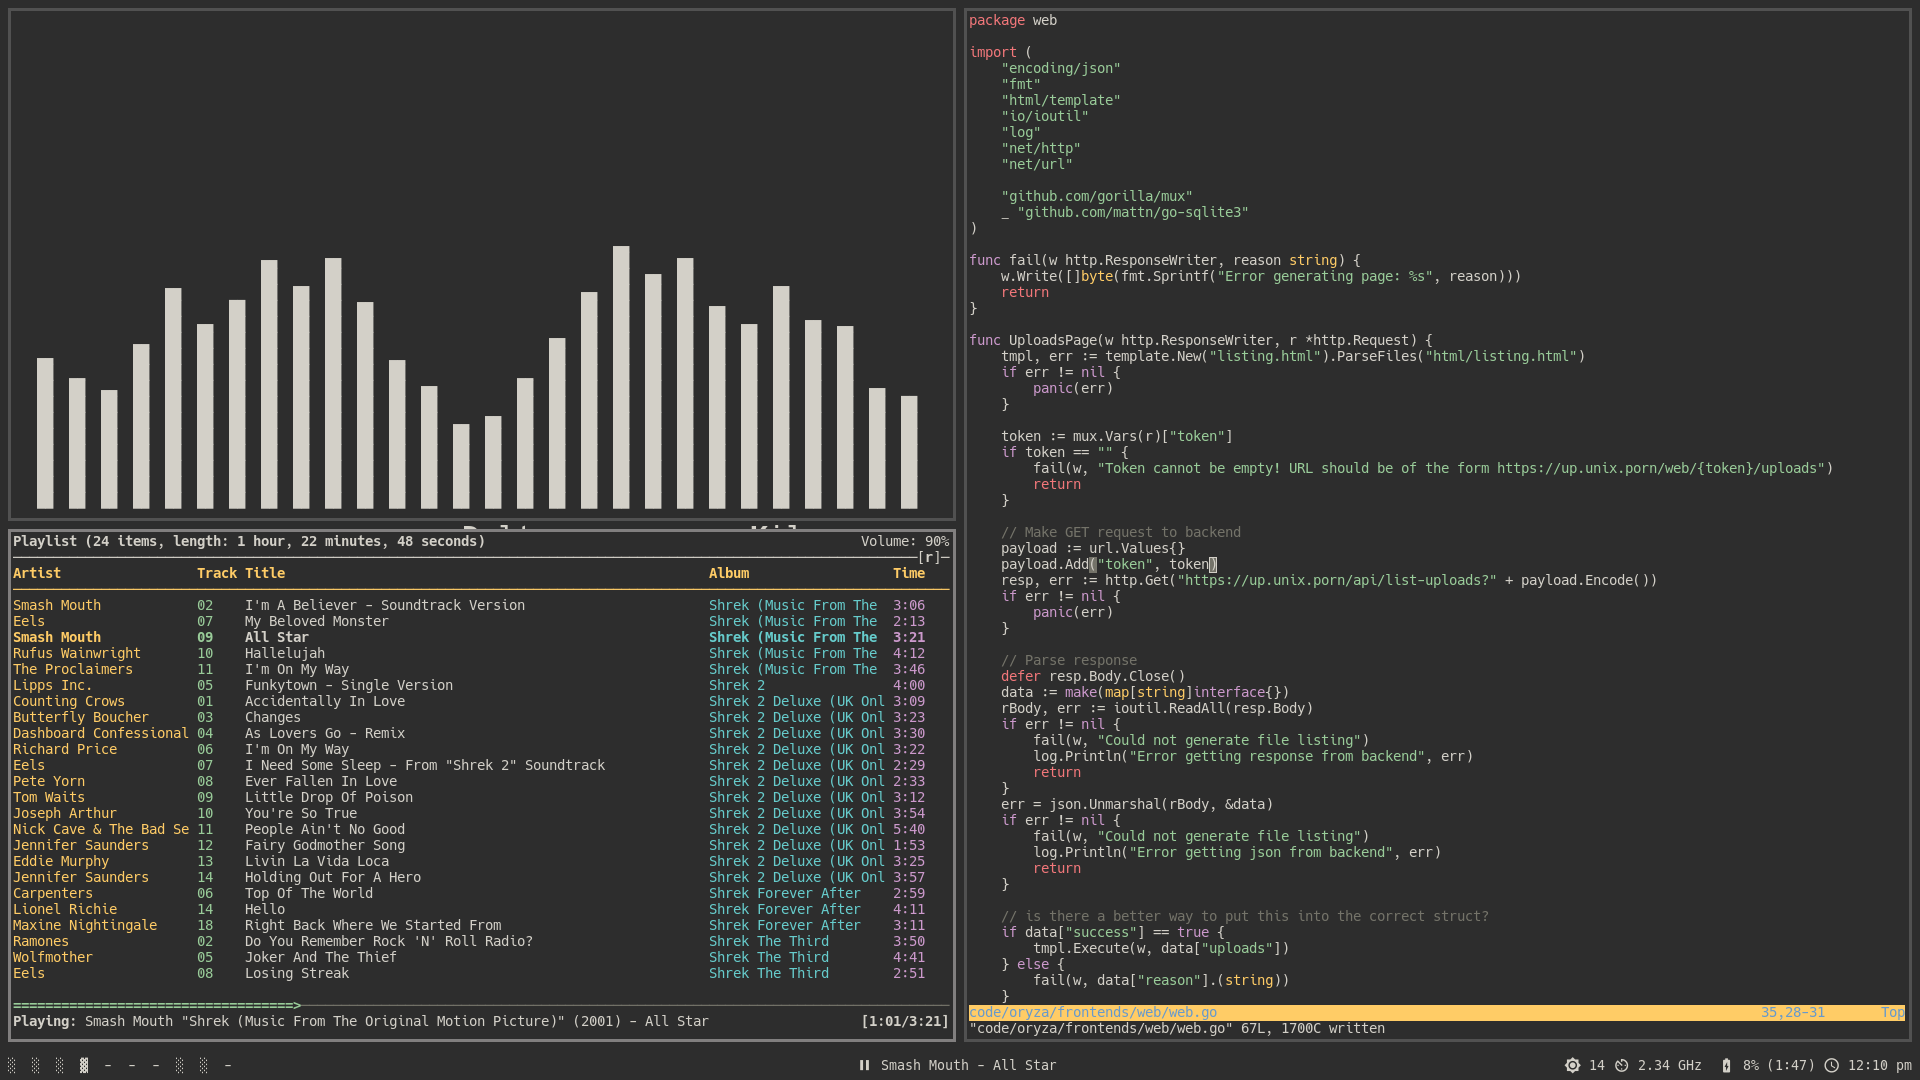
Task: Click the battery icon in status bar
Action: pyautogui.click(x=1726, y=1065)
